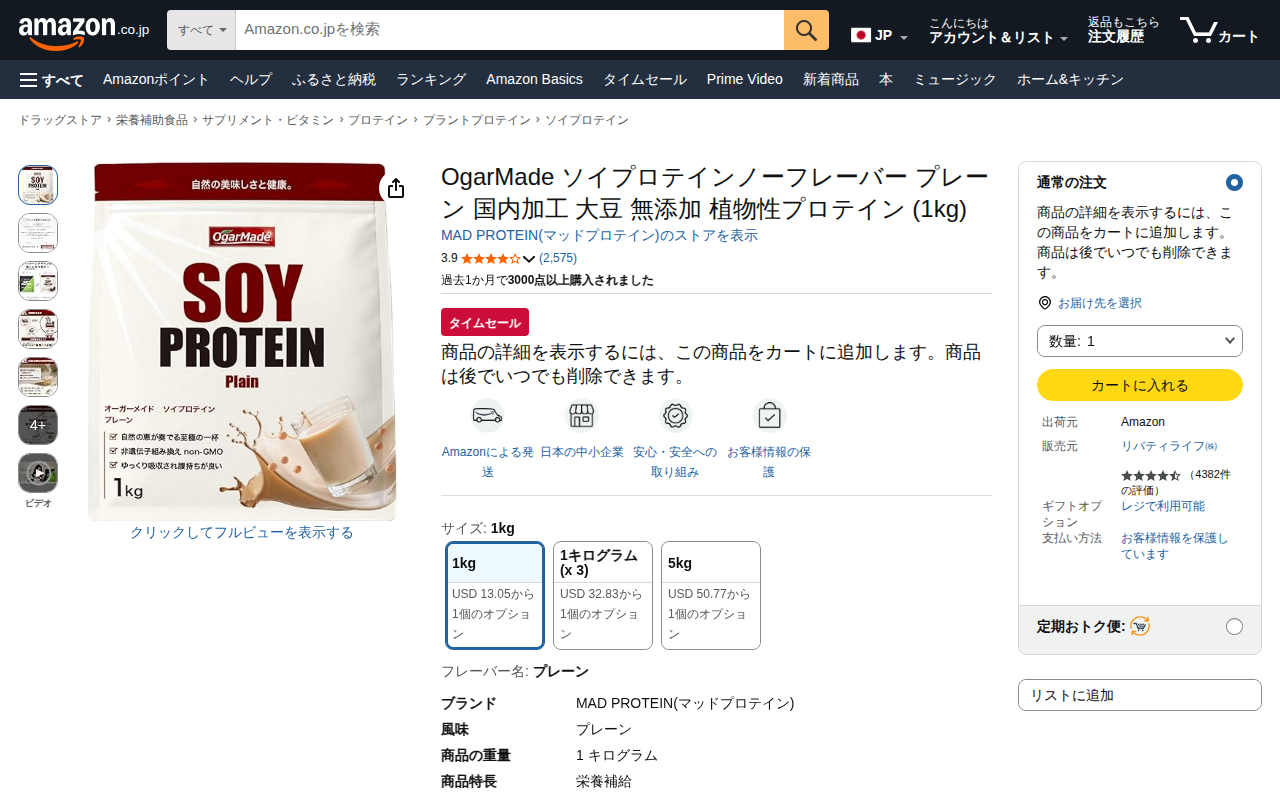Viewport: 1280px width, 800px height.
Task: Click the product star rating icons
Action: [x=491, y=258]
